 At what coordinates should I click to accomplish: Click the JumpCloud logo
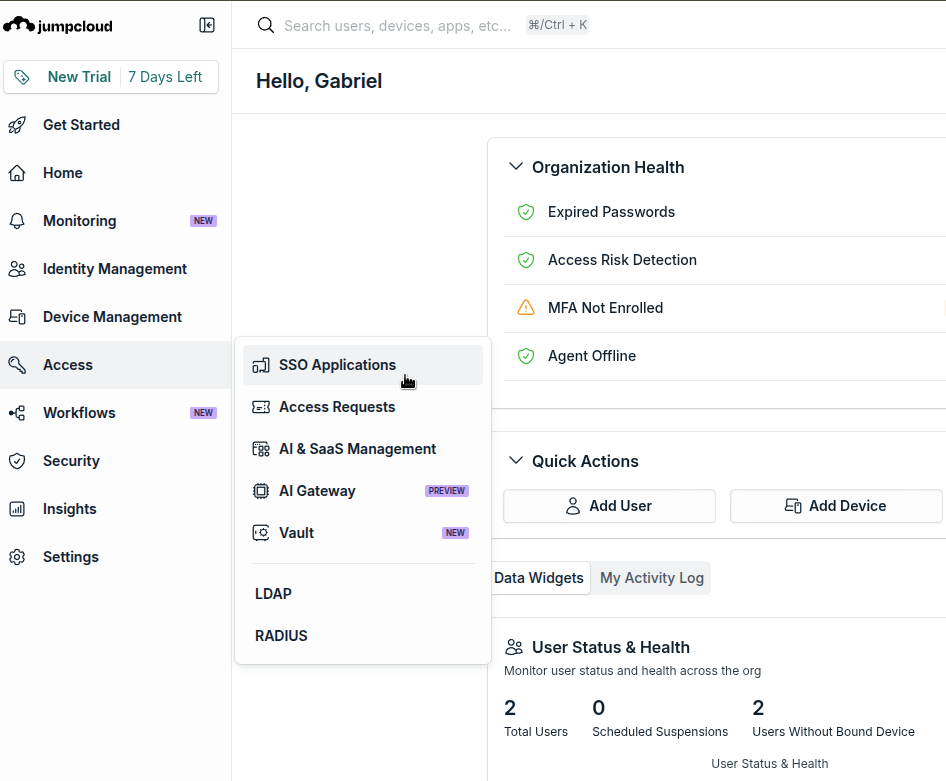click(58, 25)
